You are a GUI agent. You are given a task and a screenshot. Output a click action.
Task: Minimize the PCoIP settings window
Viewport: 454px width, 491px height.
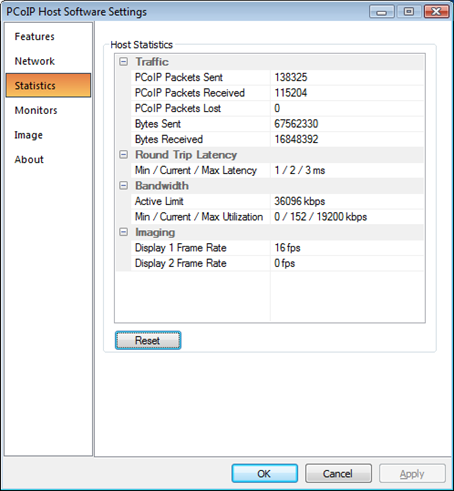382,12
